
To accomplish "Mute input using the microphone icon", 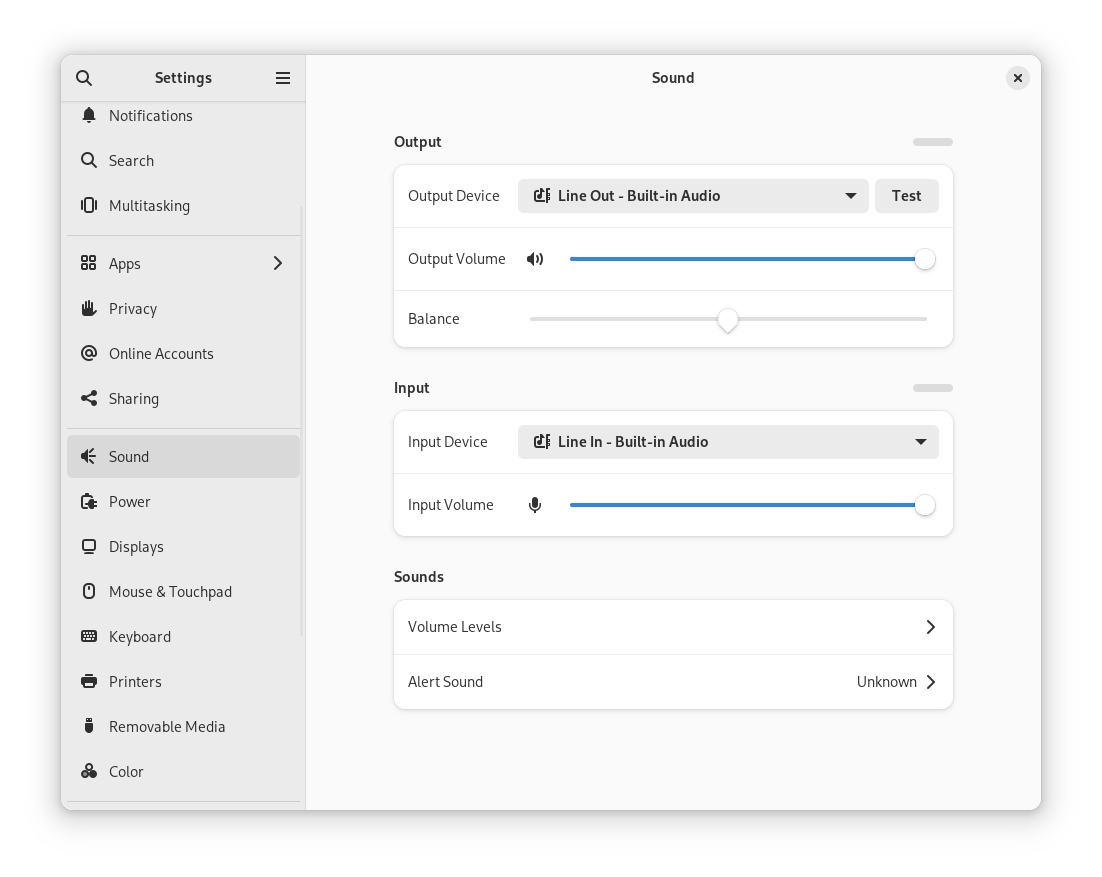I will point(535,504).
